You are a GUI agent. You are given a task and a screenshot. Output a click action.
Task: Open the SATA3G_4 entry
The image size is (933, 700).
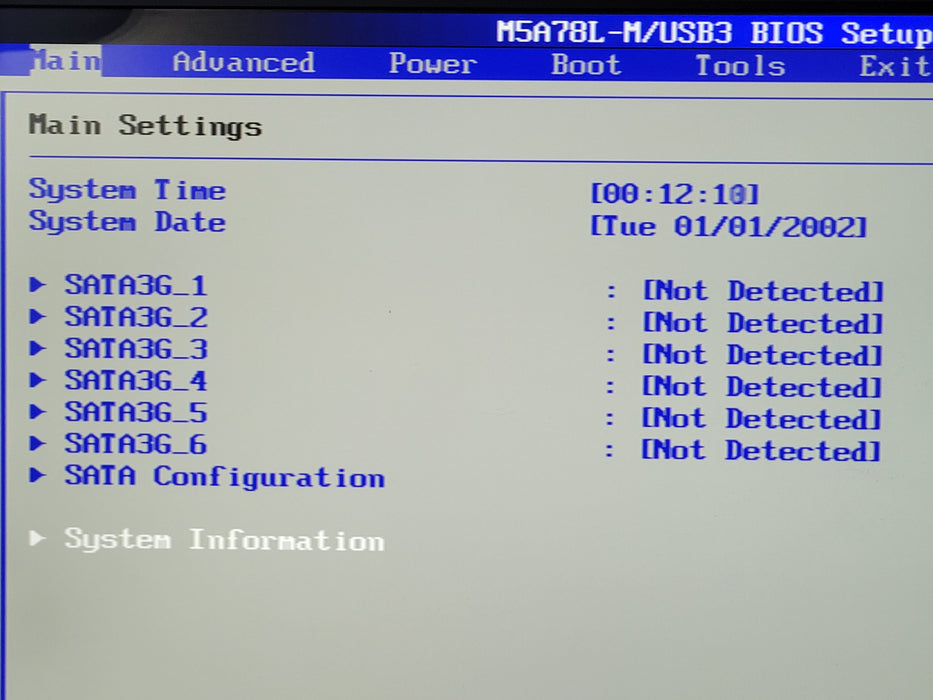[x=136, y=381]
